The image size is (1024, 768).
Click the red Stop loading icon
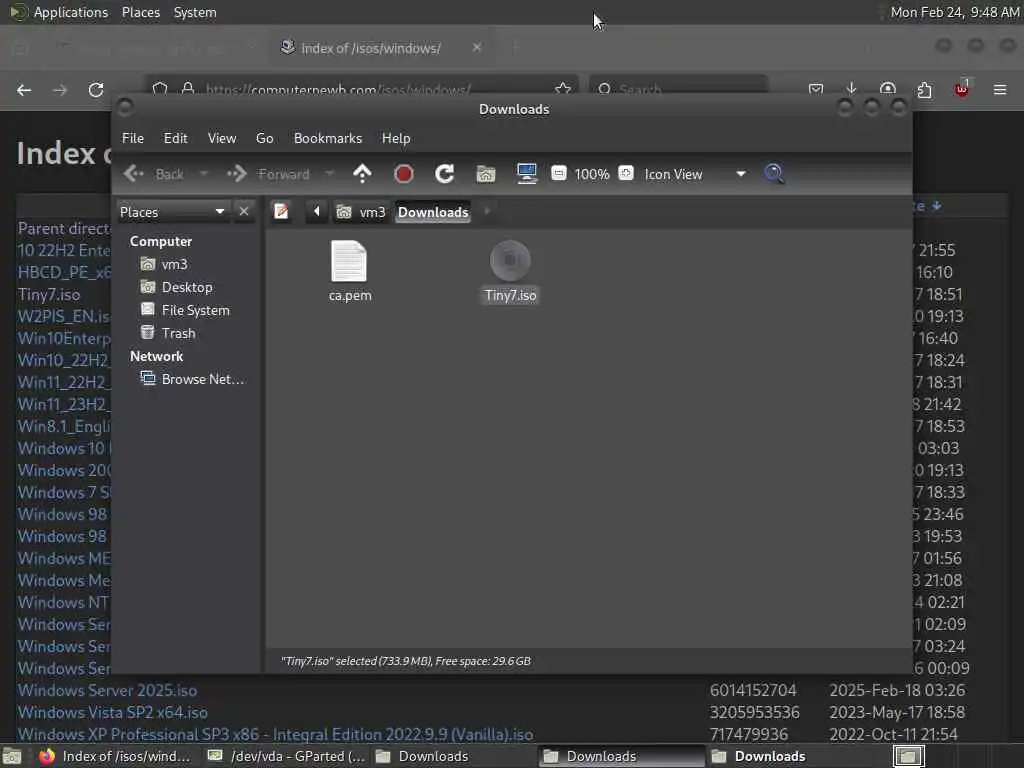[x=404, y=174]
